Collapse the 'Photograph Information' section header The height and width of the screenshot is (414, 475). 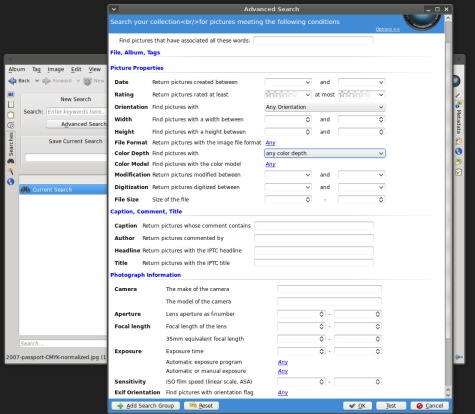point(145,275)
